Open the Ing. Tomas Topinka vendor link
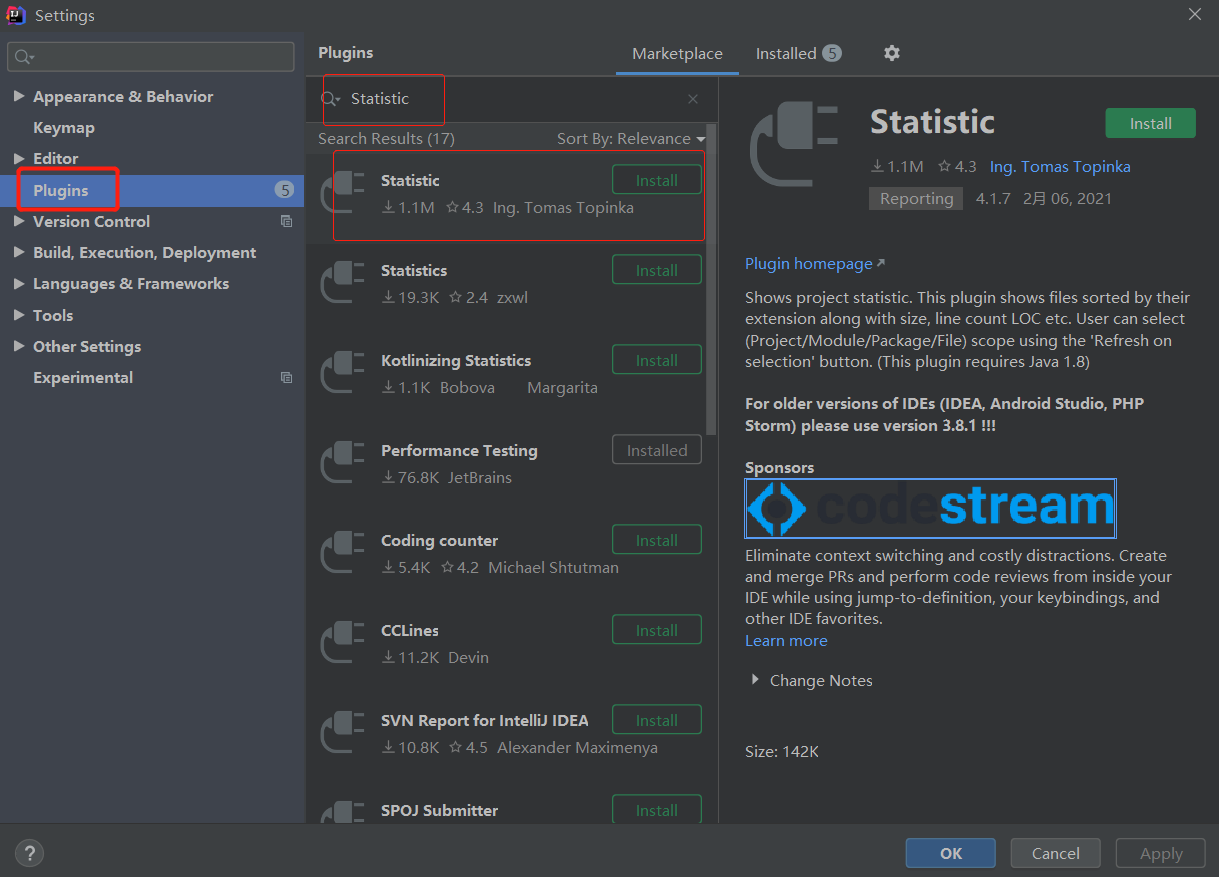Image resolution: width=1219 pixels, height=877 pixels. coord(1060,166)
